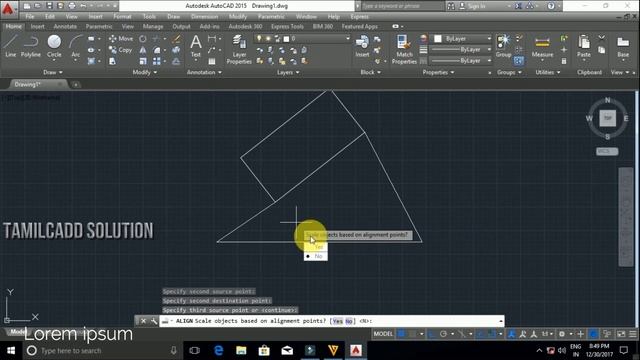Viewport: 640px width, 360px height.
Task: Click Sign In in the title bar
Action: click(476, 6)
